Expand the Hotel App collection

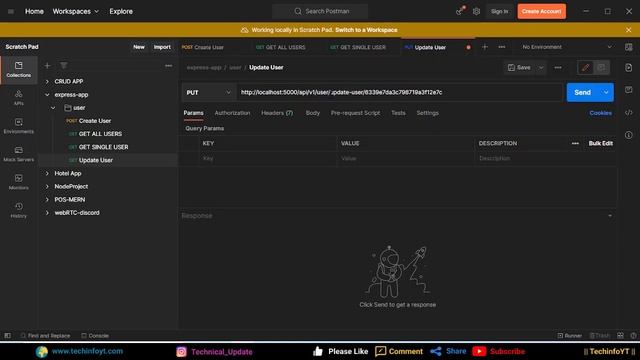pos(47,173)
